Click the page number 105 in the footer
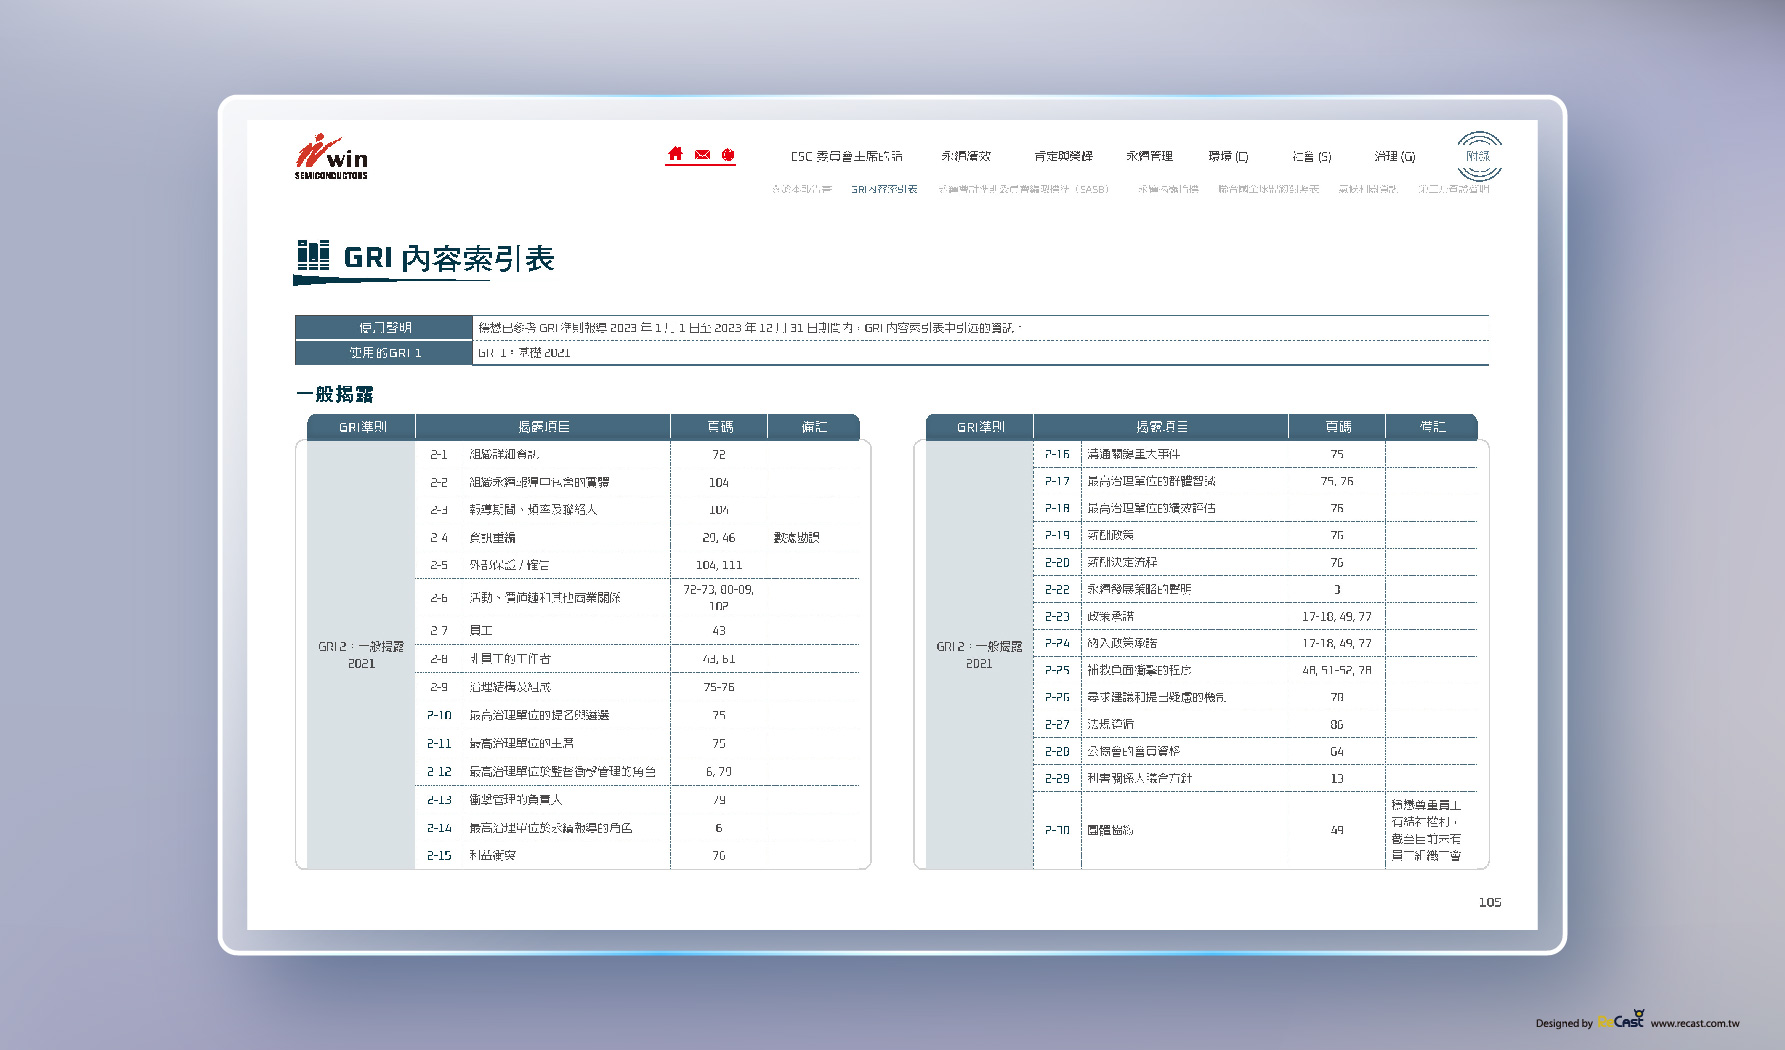 click(1490, 902)
